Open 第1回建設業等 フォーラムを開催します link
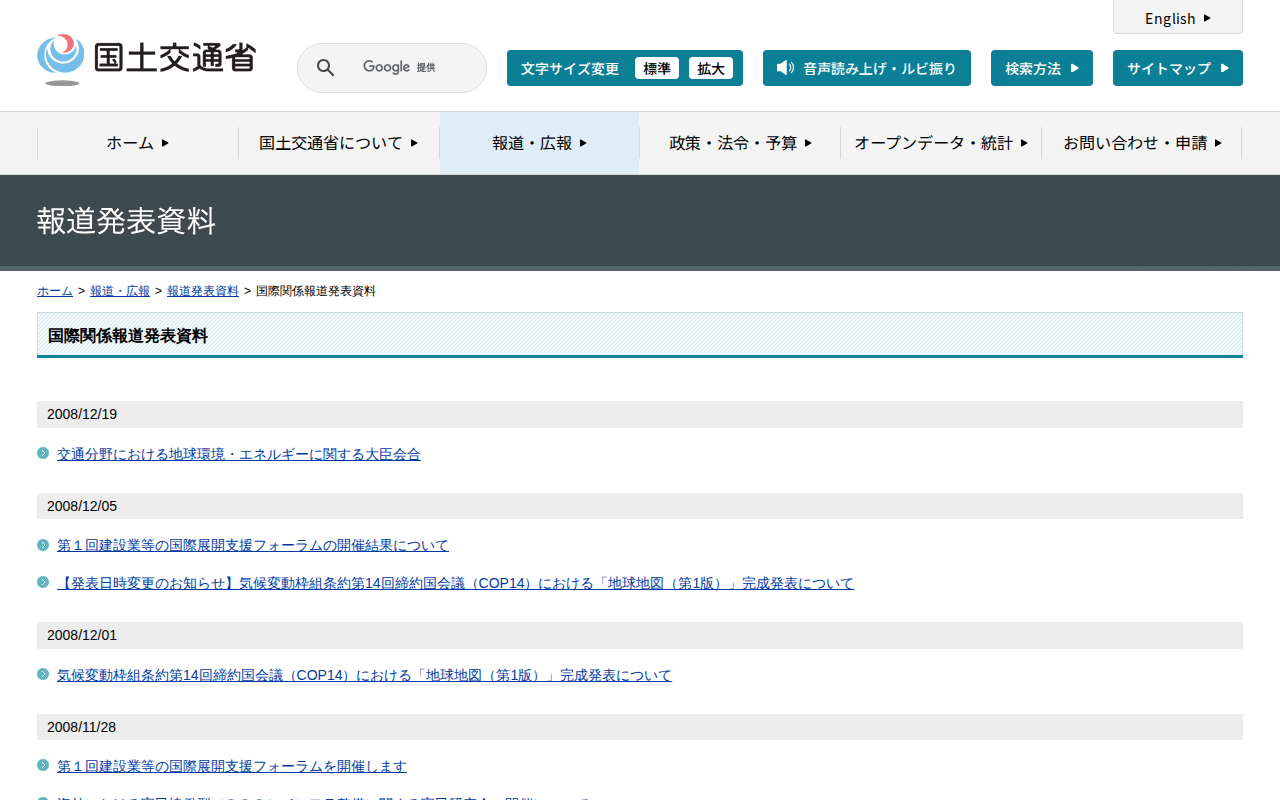Image resolution: width=1280 pixels, height=800 pixels. click(232, 766)
